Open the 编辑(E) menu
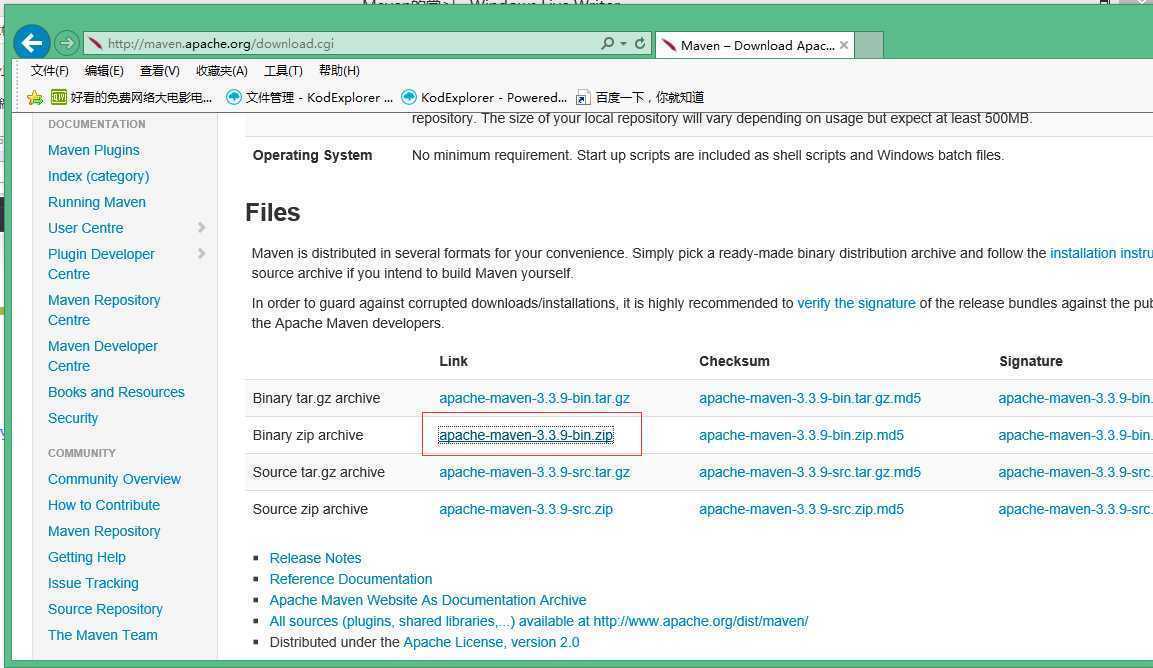Screen dimensions: 1153x668 pos(104,71)
